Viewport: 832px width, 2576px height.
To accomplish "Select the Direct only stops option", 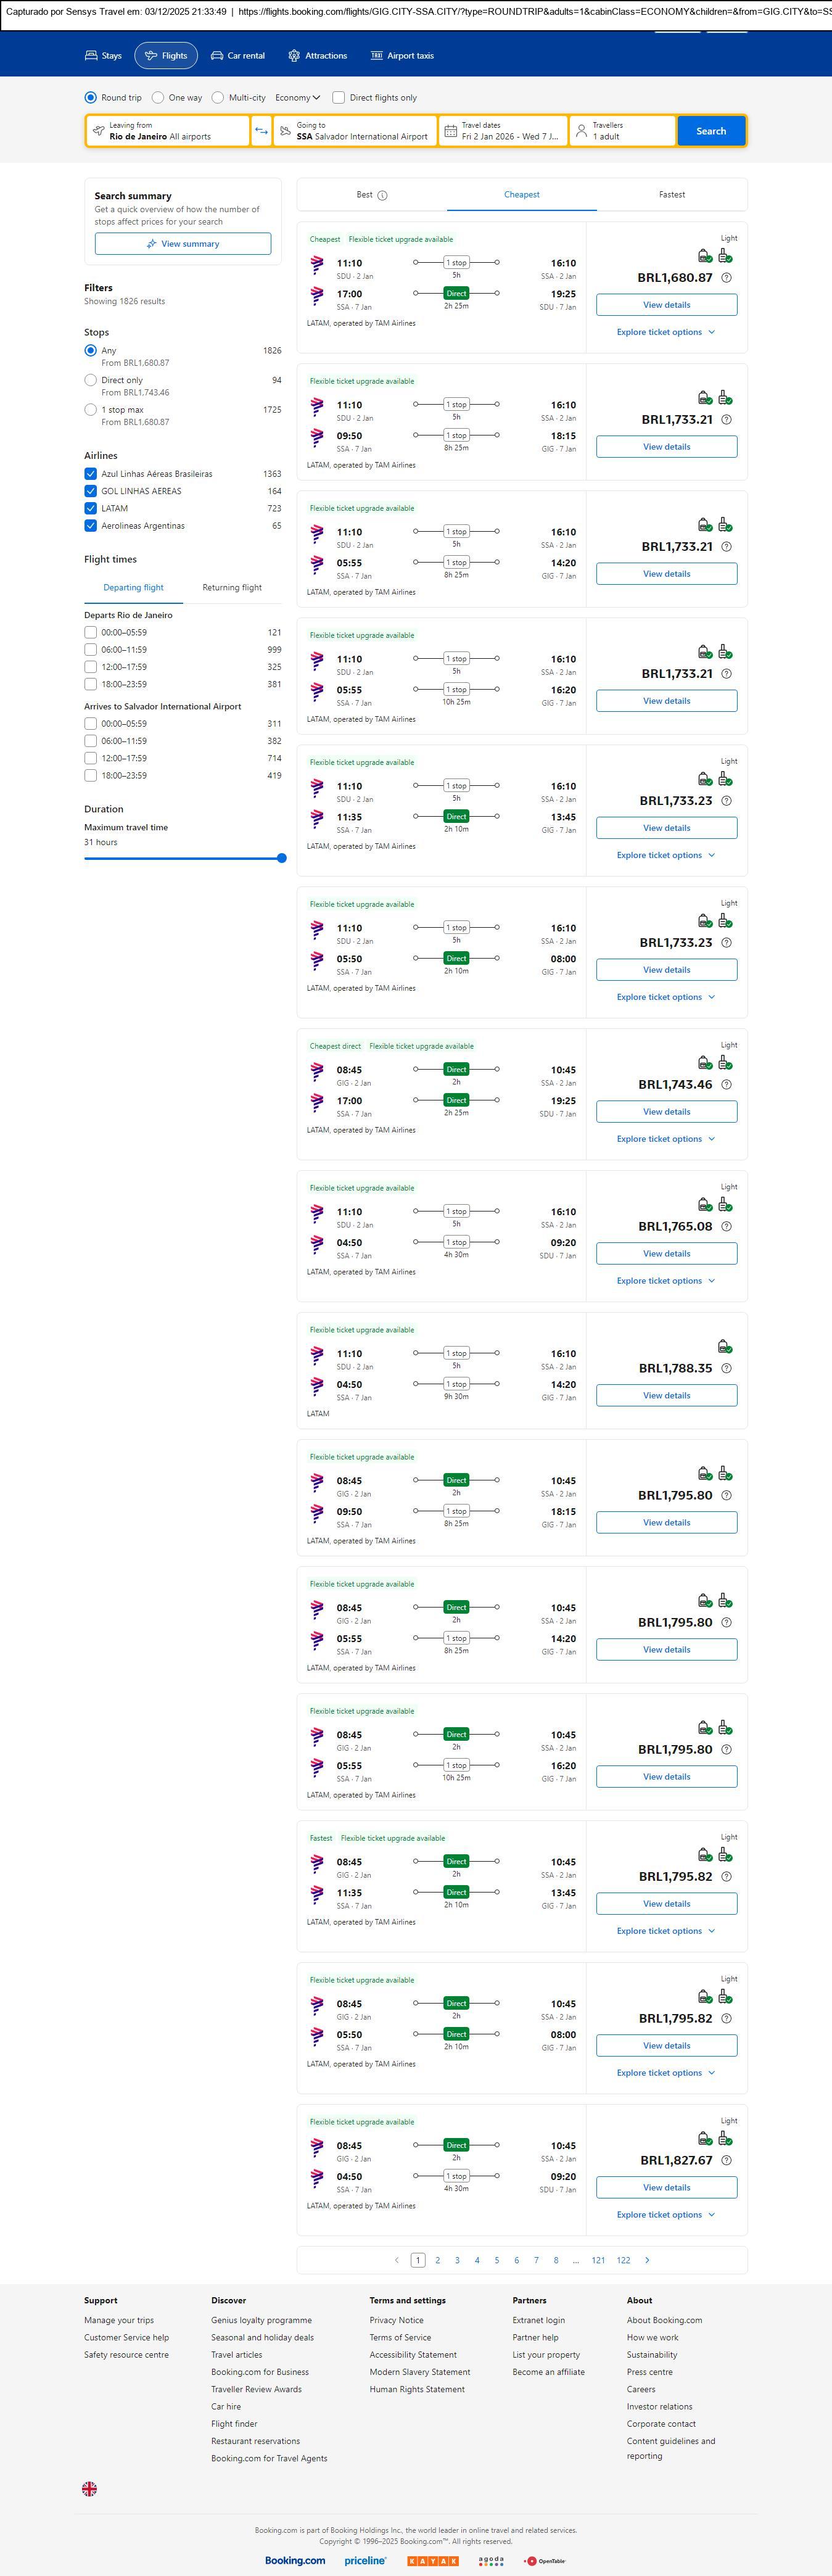I will 91,380.
